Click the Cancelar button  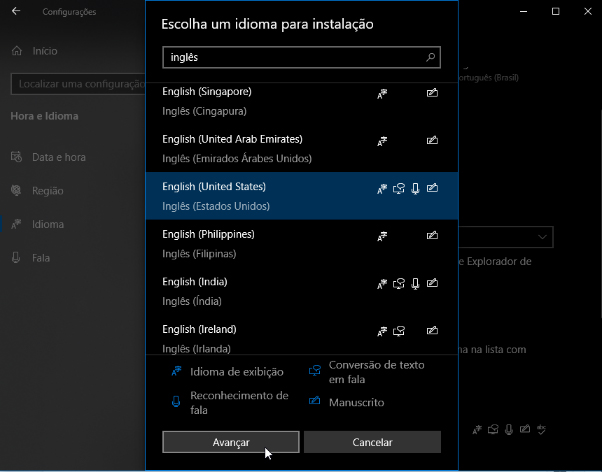click(x=372, y=442)
